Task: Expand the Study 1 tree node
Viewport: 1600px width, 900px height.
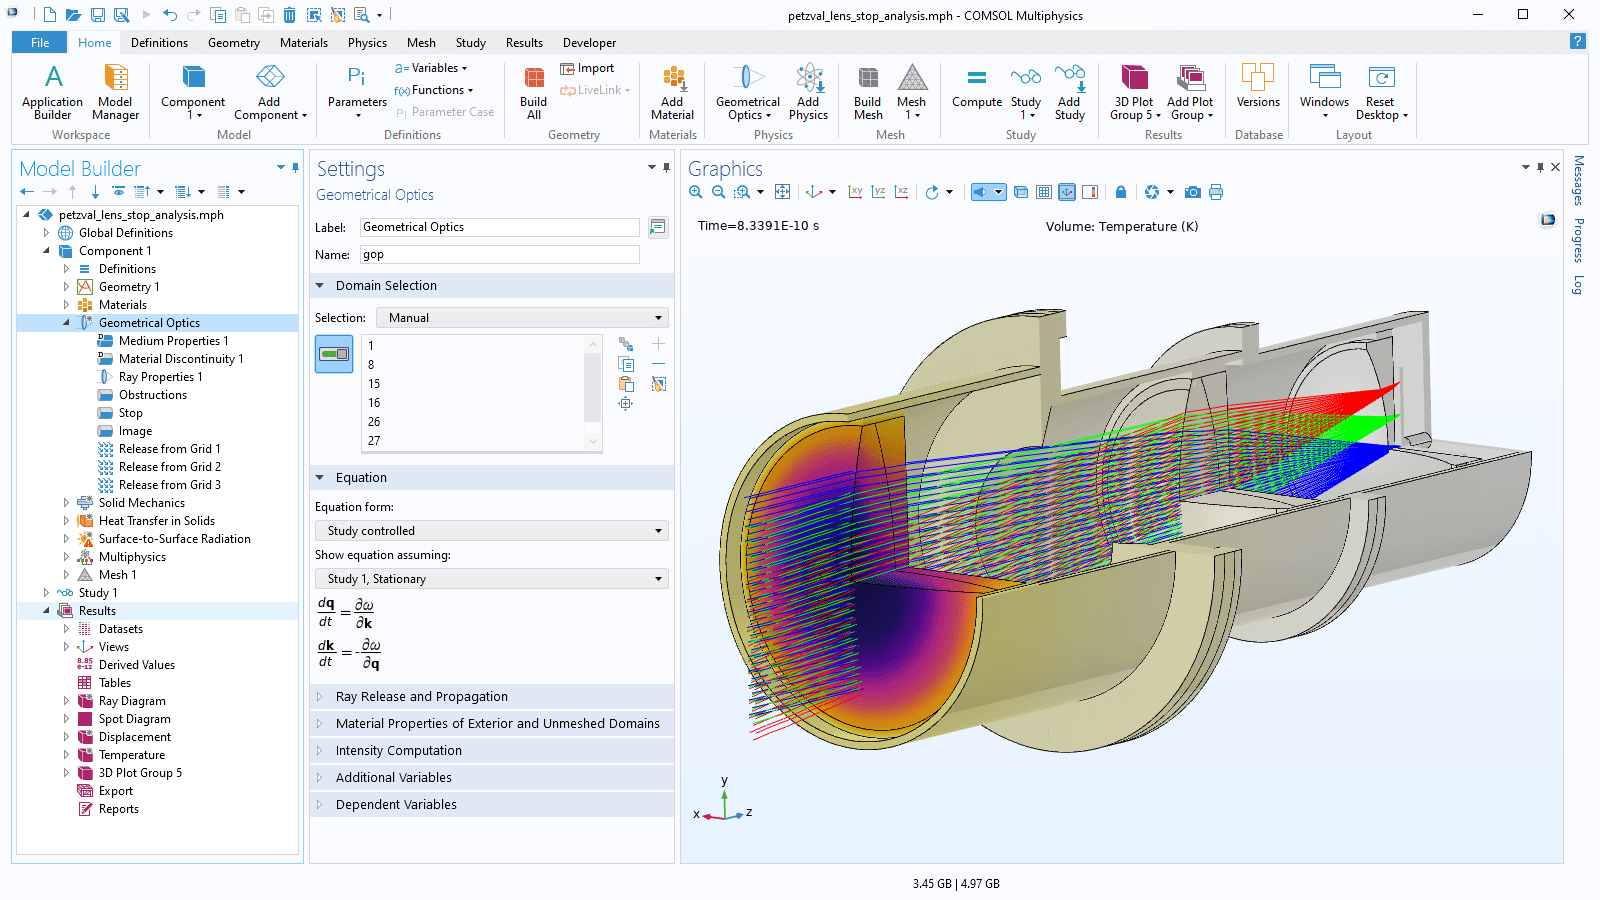Action: (x=46, y=593)
